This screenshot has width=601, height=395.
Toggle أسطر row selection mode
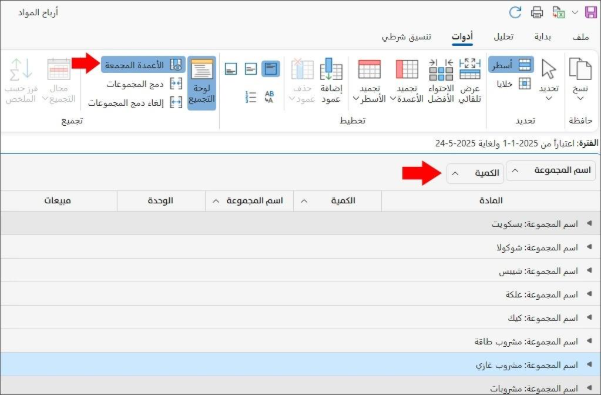[x=511, y=65]
